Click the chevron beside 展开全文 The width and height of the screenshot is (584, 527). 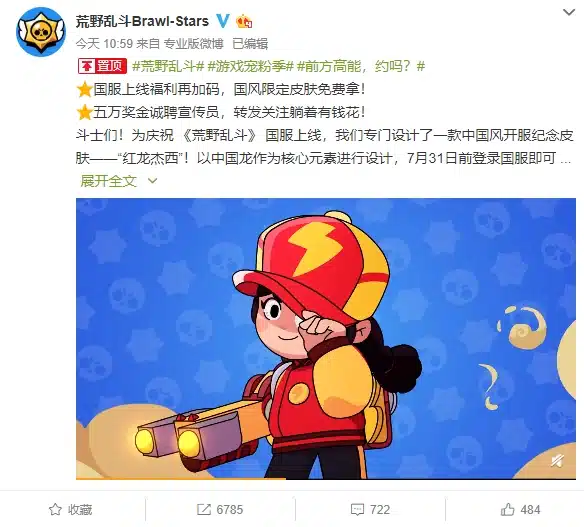153,181
